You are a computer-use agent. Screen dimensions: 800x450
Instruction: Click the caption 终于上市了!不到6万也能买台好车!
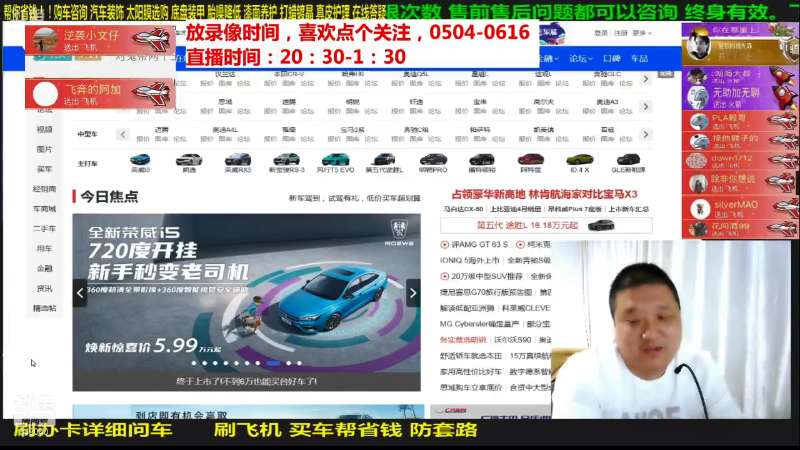[x=246, y=382]
